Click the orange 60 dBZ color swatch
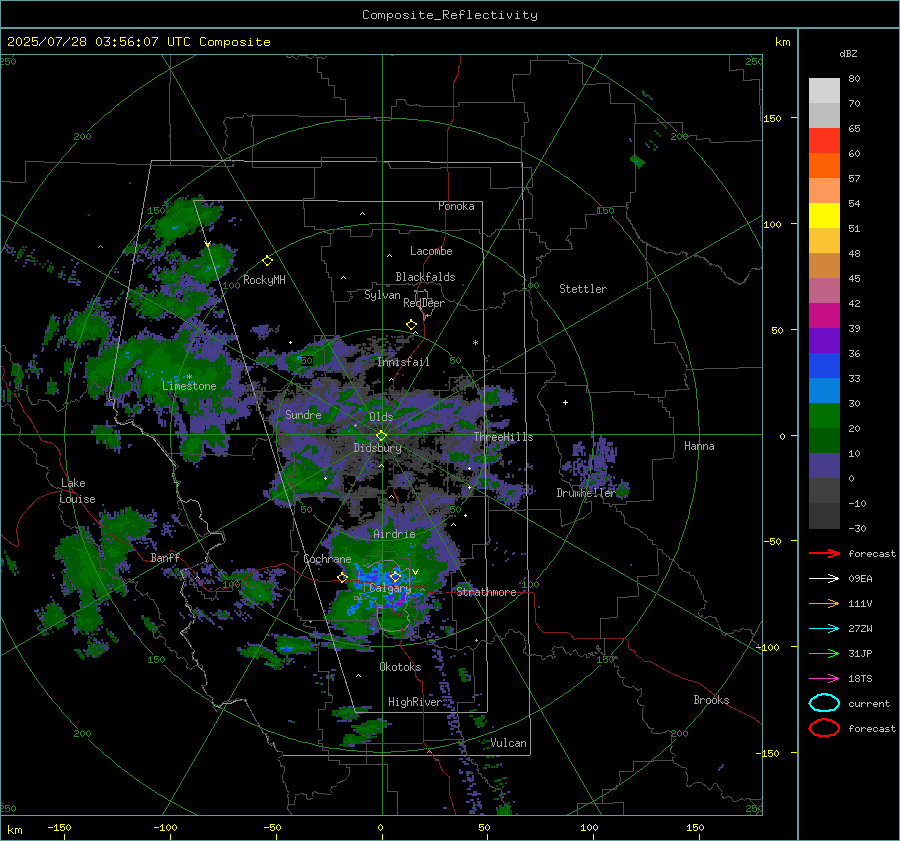The width and height of the screenshot is (900, 841). coord(824,166)
